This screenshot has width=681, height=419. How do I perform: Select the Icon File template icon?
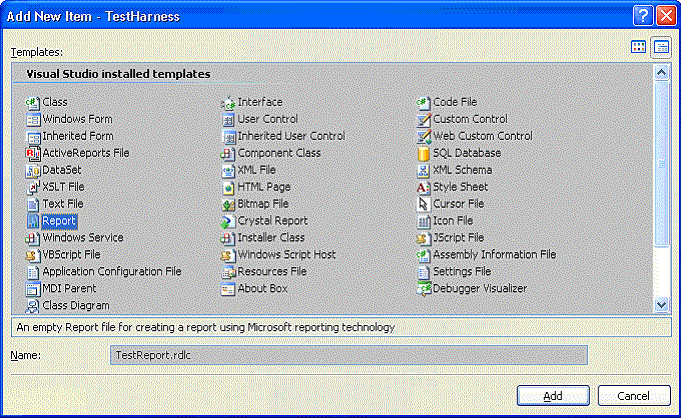(423, 221)
